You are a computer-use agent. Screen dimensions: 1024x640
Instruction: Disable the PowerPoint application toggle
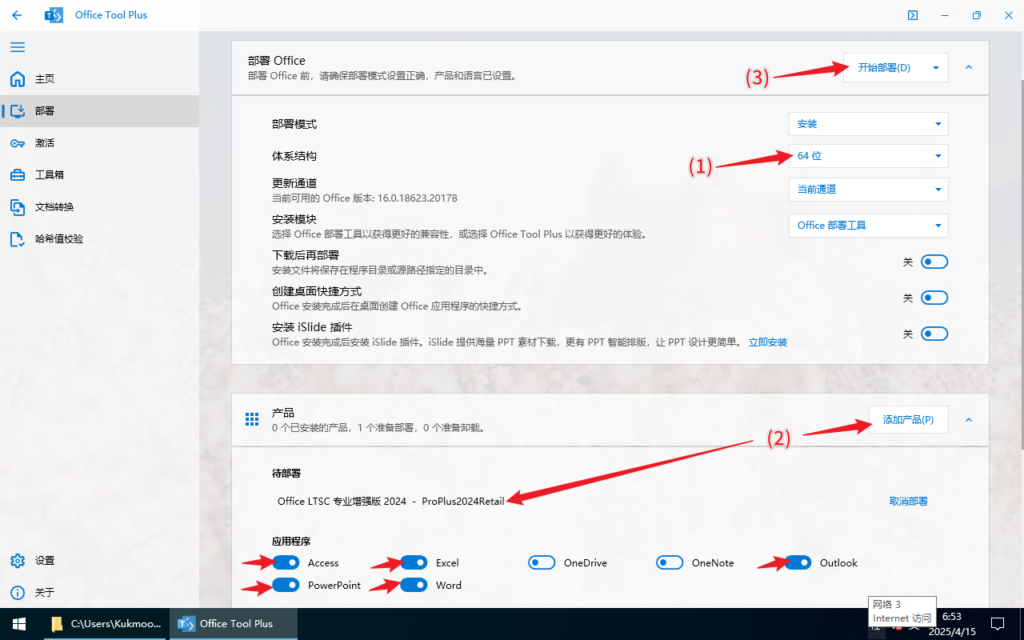(285, 585)
